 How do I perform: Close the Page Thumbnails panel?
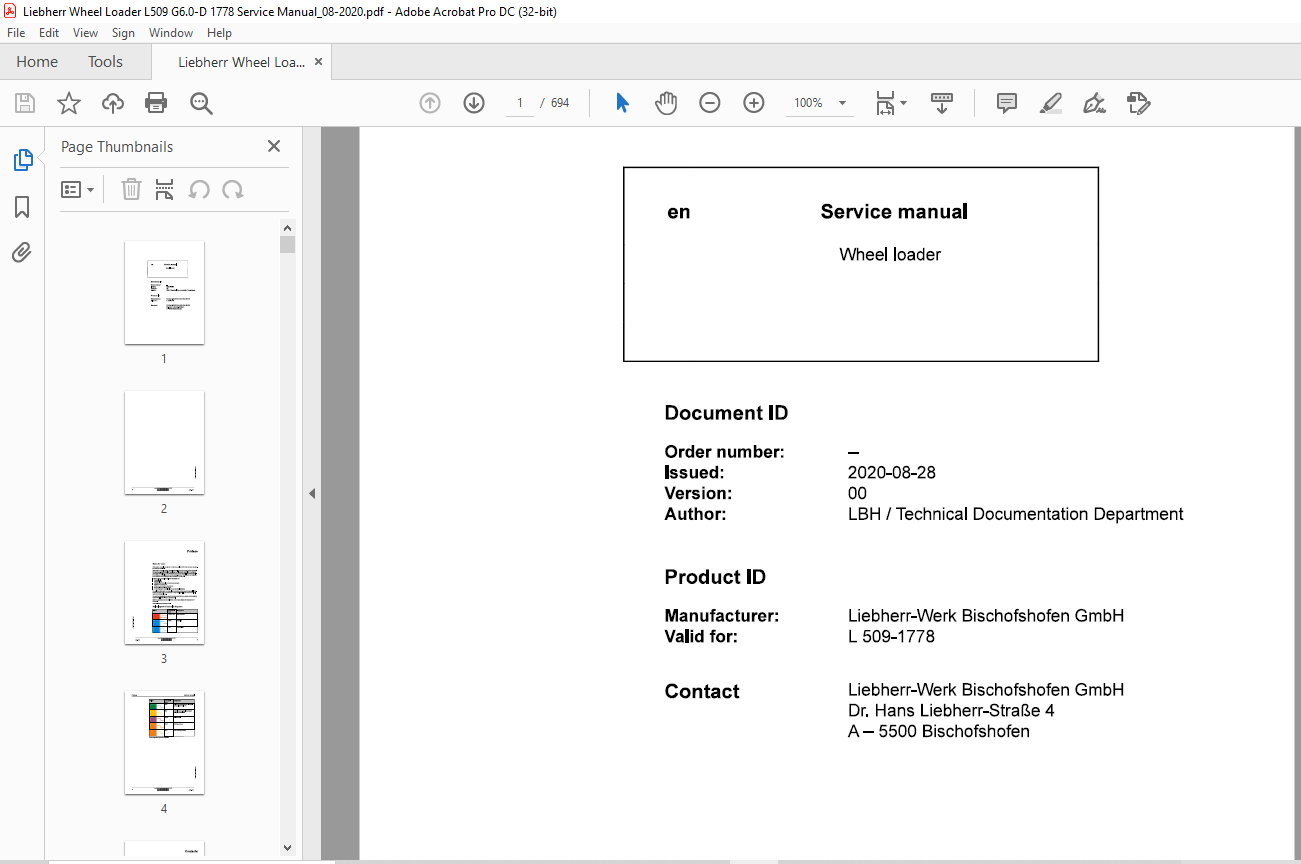(x=274, y=146)
